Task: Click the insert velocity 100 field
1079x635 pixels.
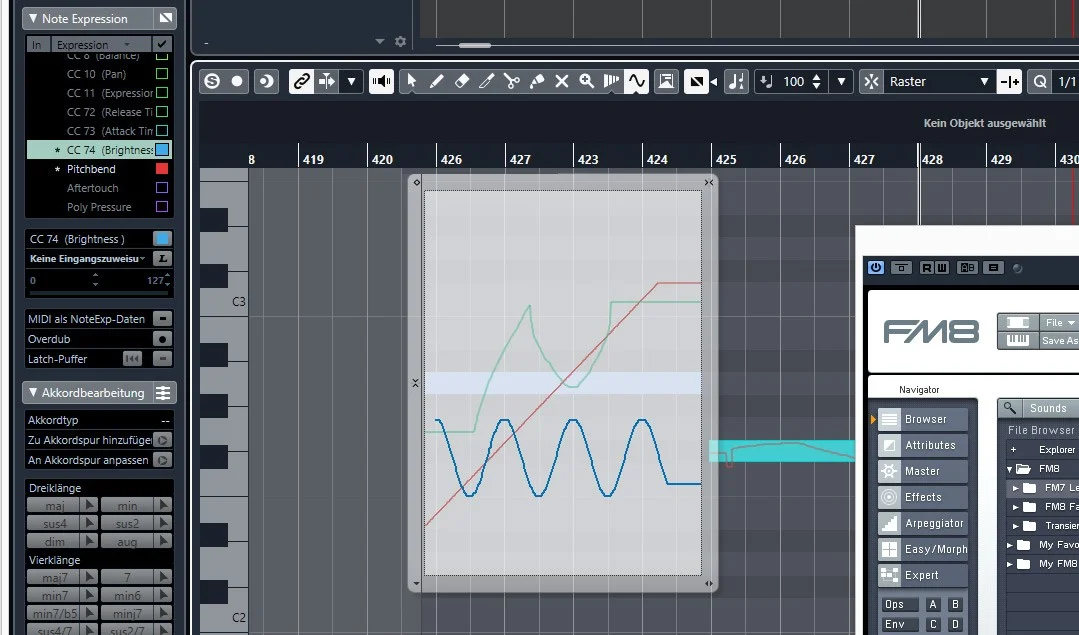Action: click(x=793, y=81)
